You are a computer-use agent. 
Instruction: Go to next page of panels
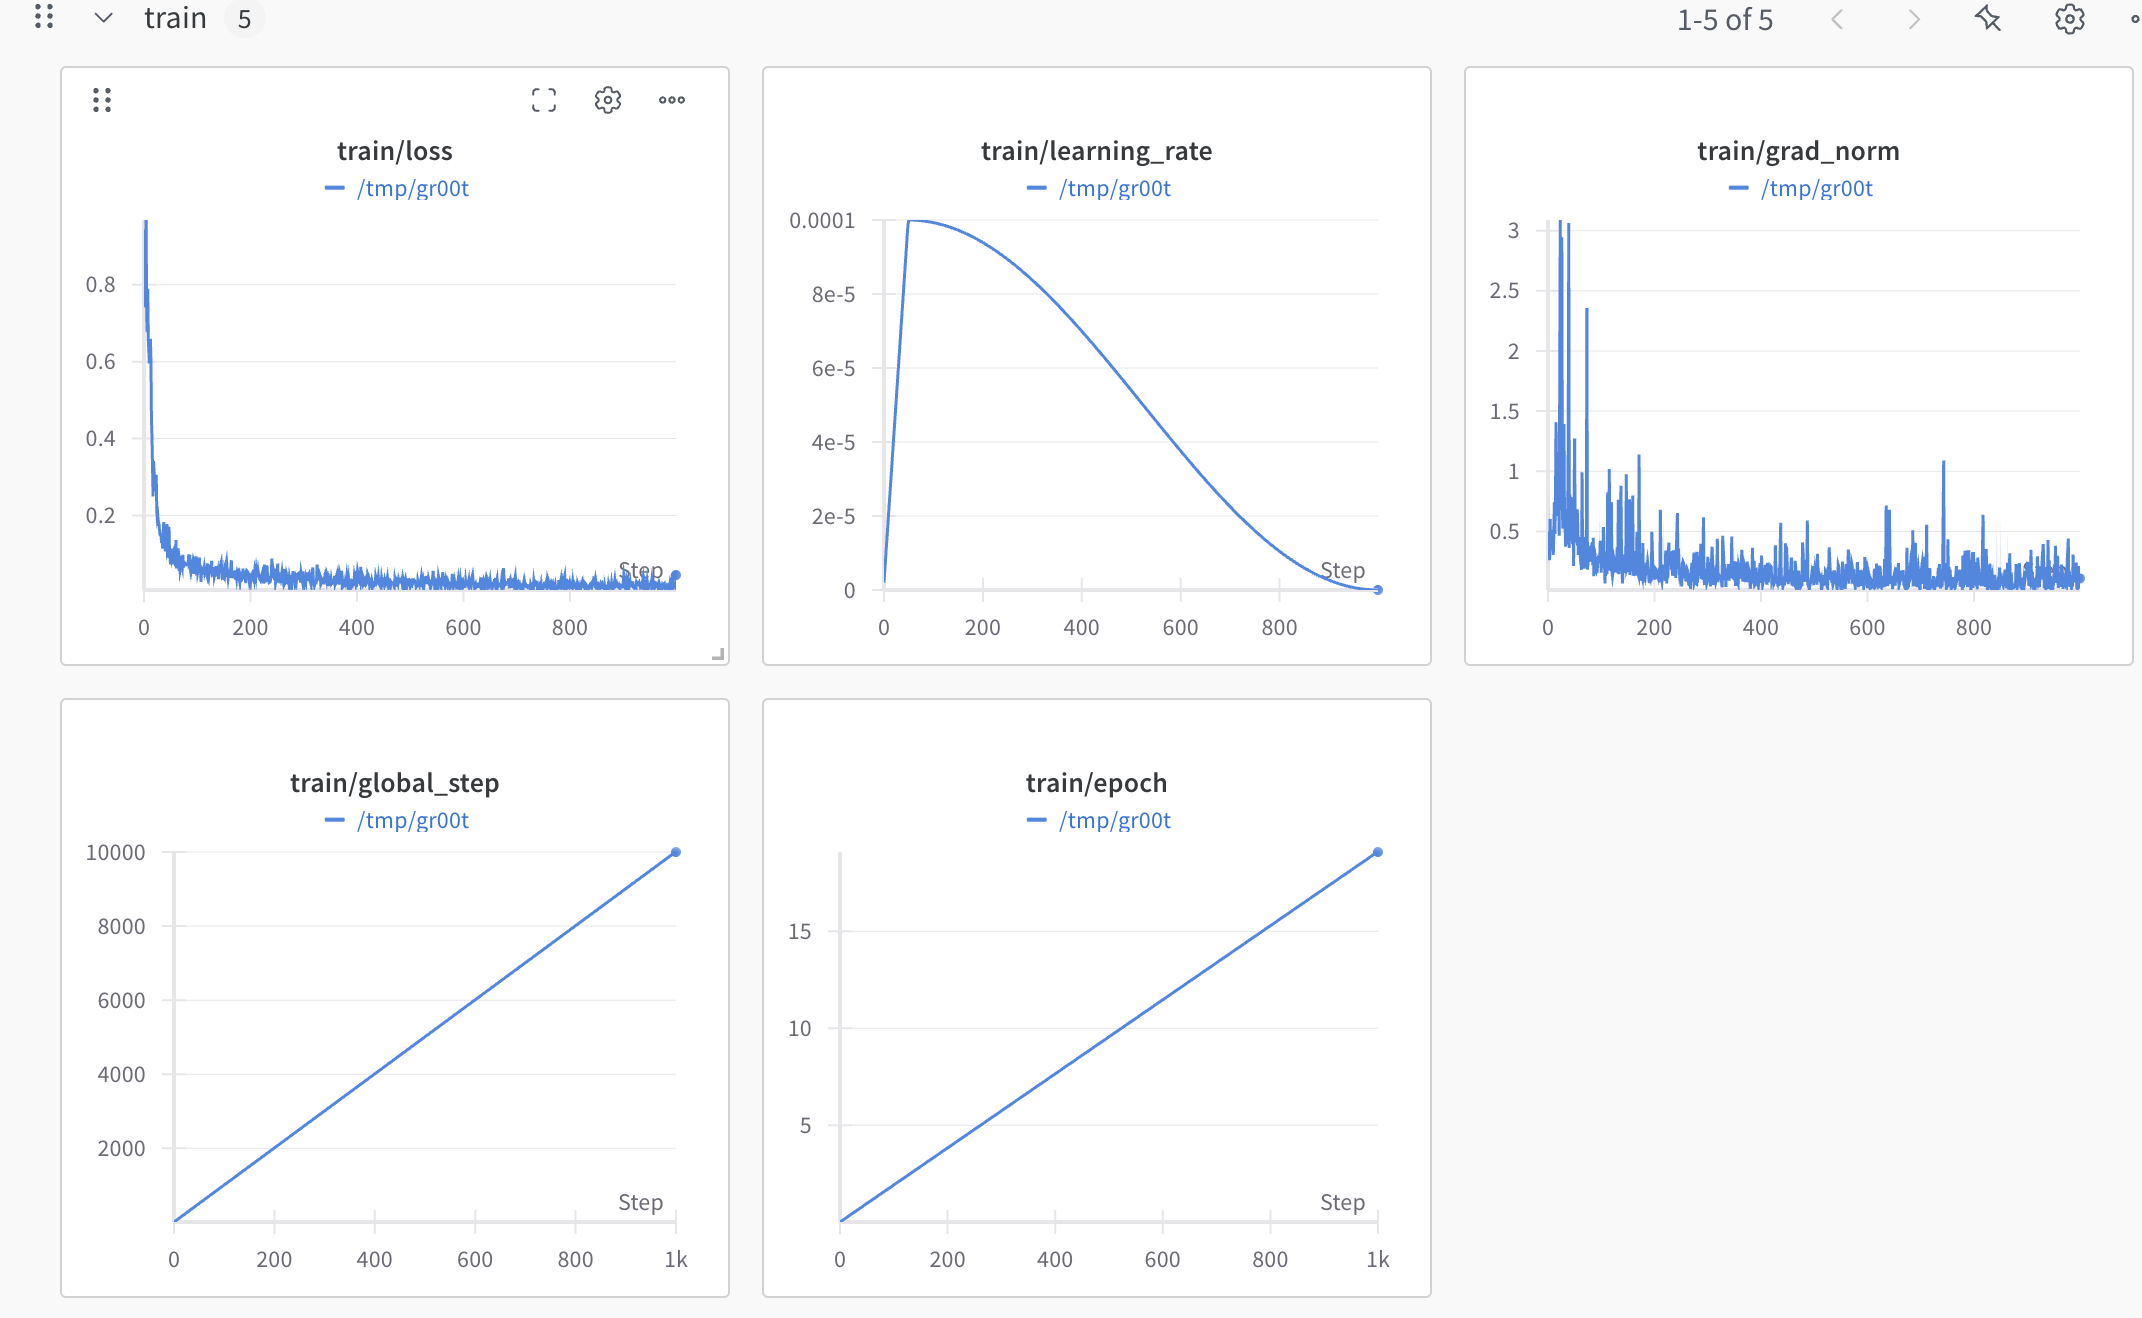tap(1913, 19)
